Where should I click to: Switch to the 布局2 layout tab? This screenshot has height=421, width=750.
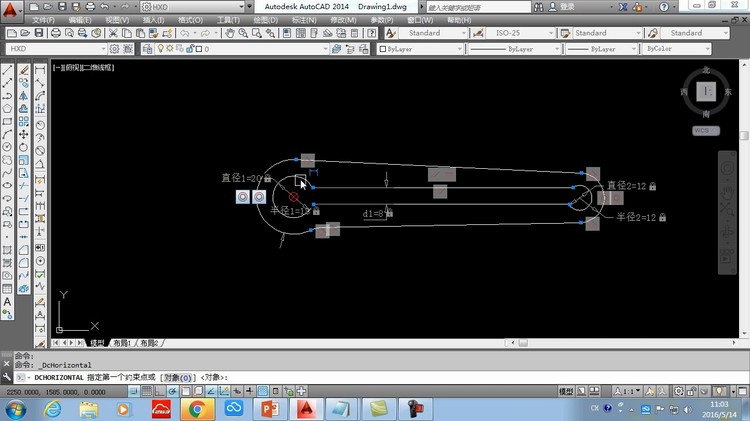(149, 343)
